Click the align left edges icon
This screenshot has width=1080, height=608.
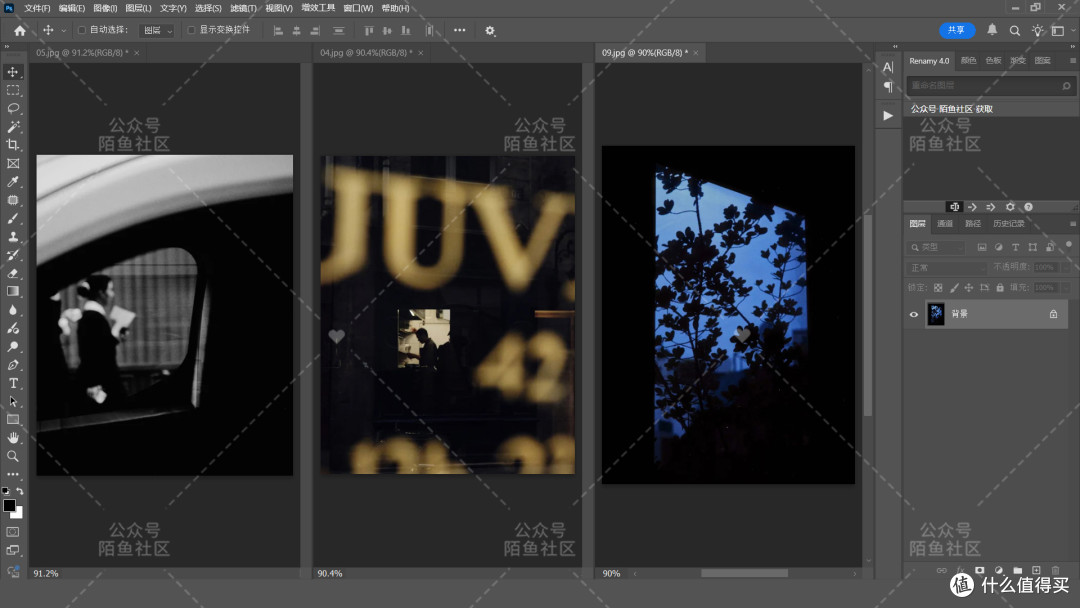[278, 30]
